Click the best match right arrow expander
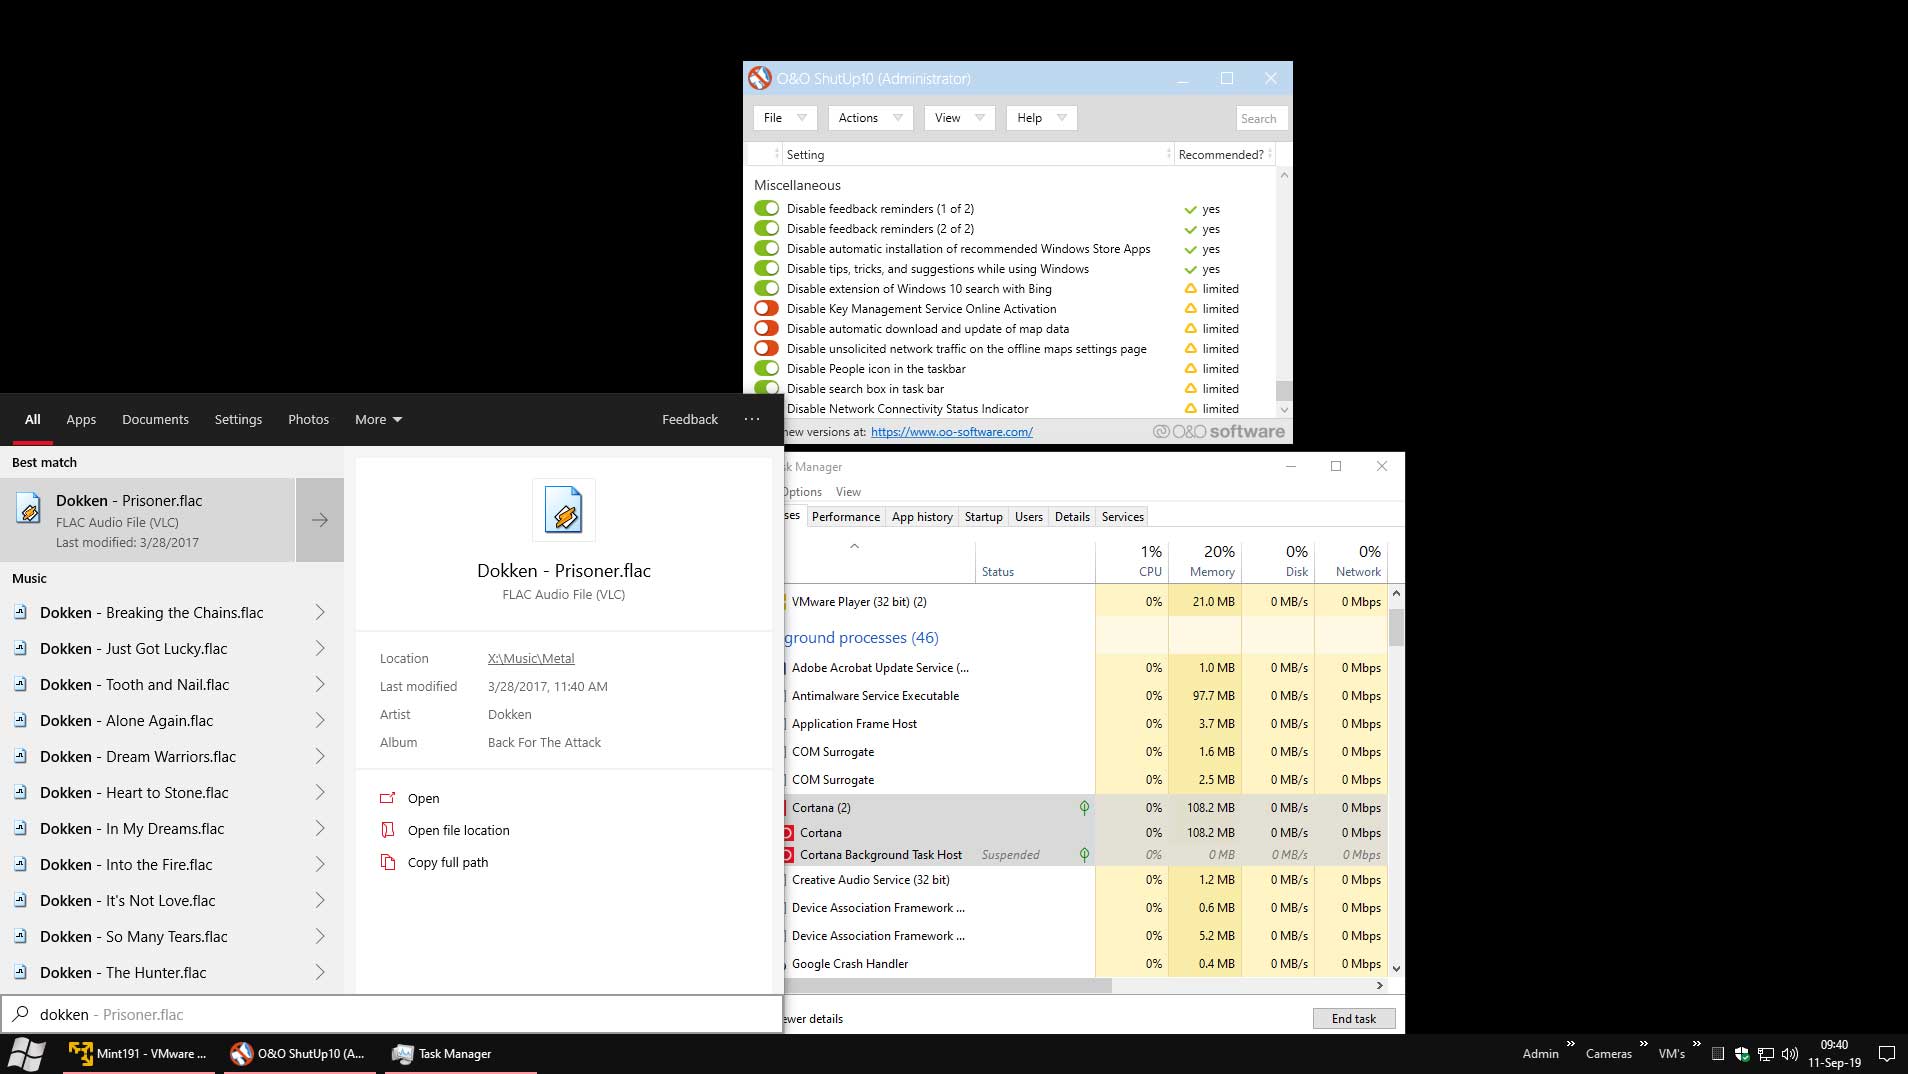This screenshot has height=1074, width=1908. [x=320, y=520]
